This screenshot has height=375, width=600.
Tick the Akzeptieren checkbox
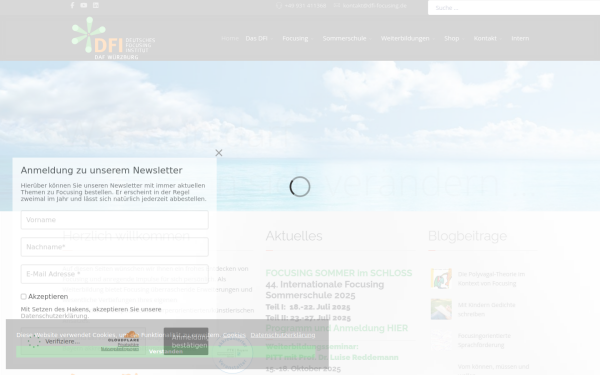tap(23, 297)
